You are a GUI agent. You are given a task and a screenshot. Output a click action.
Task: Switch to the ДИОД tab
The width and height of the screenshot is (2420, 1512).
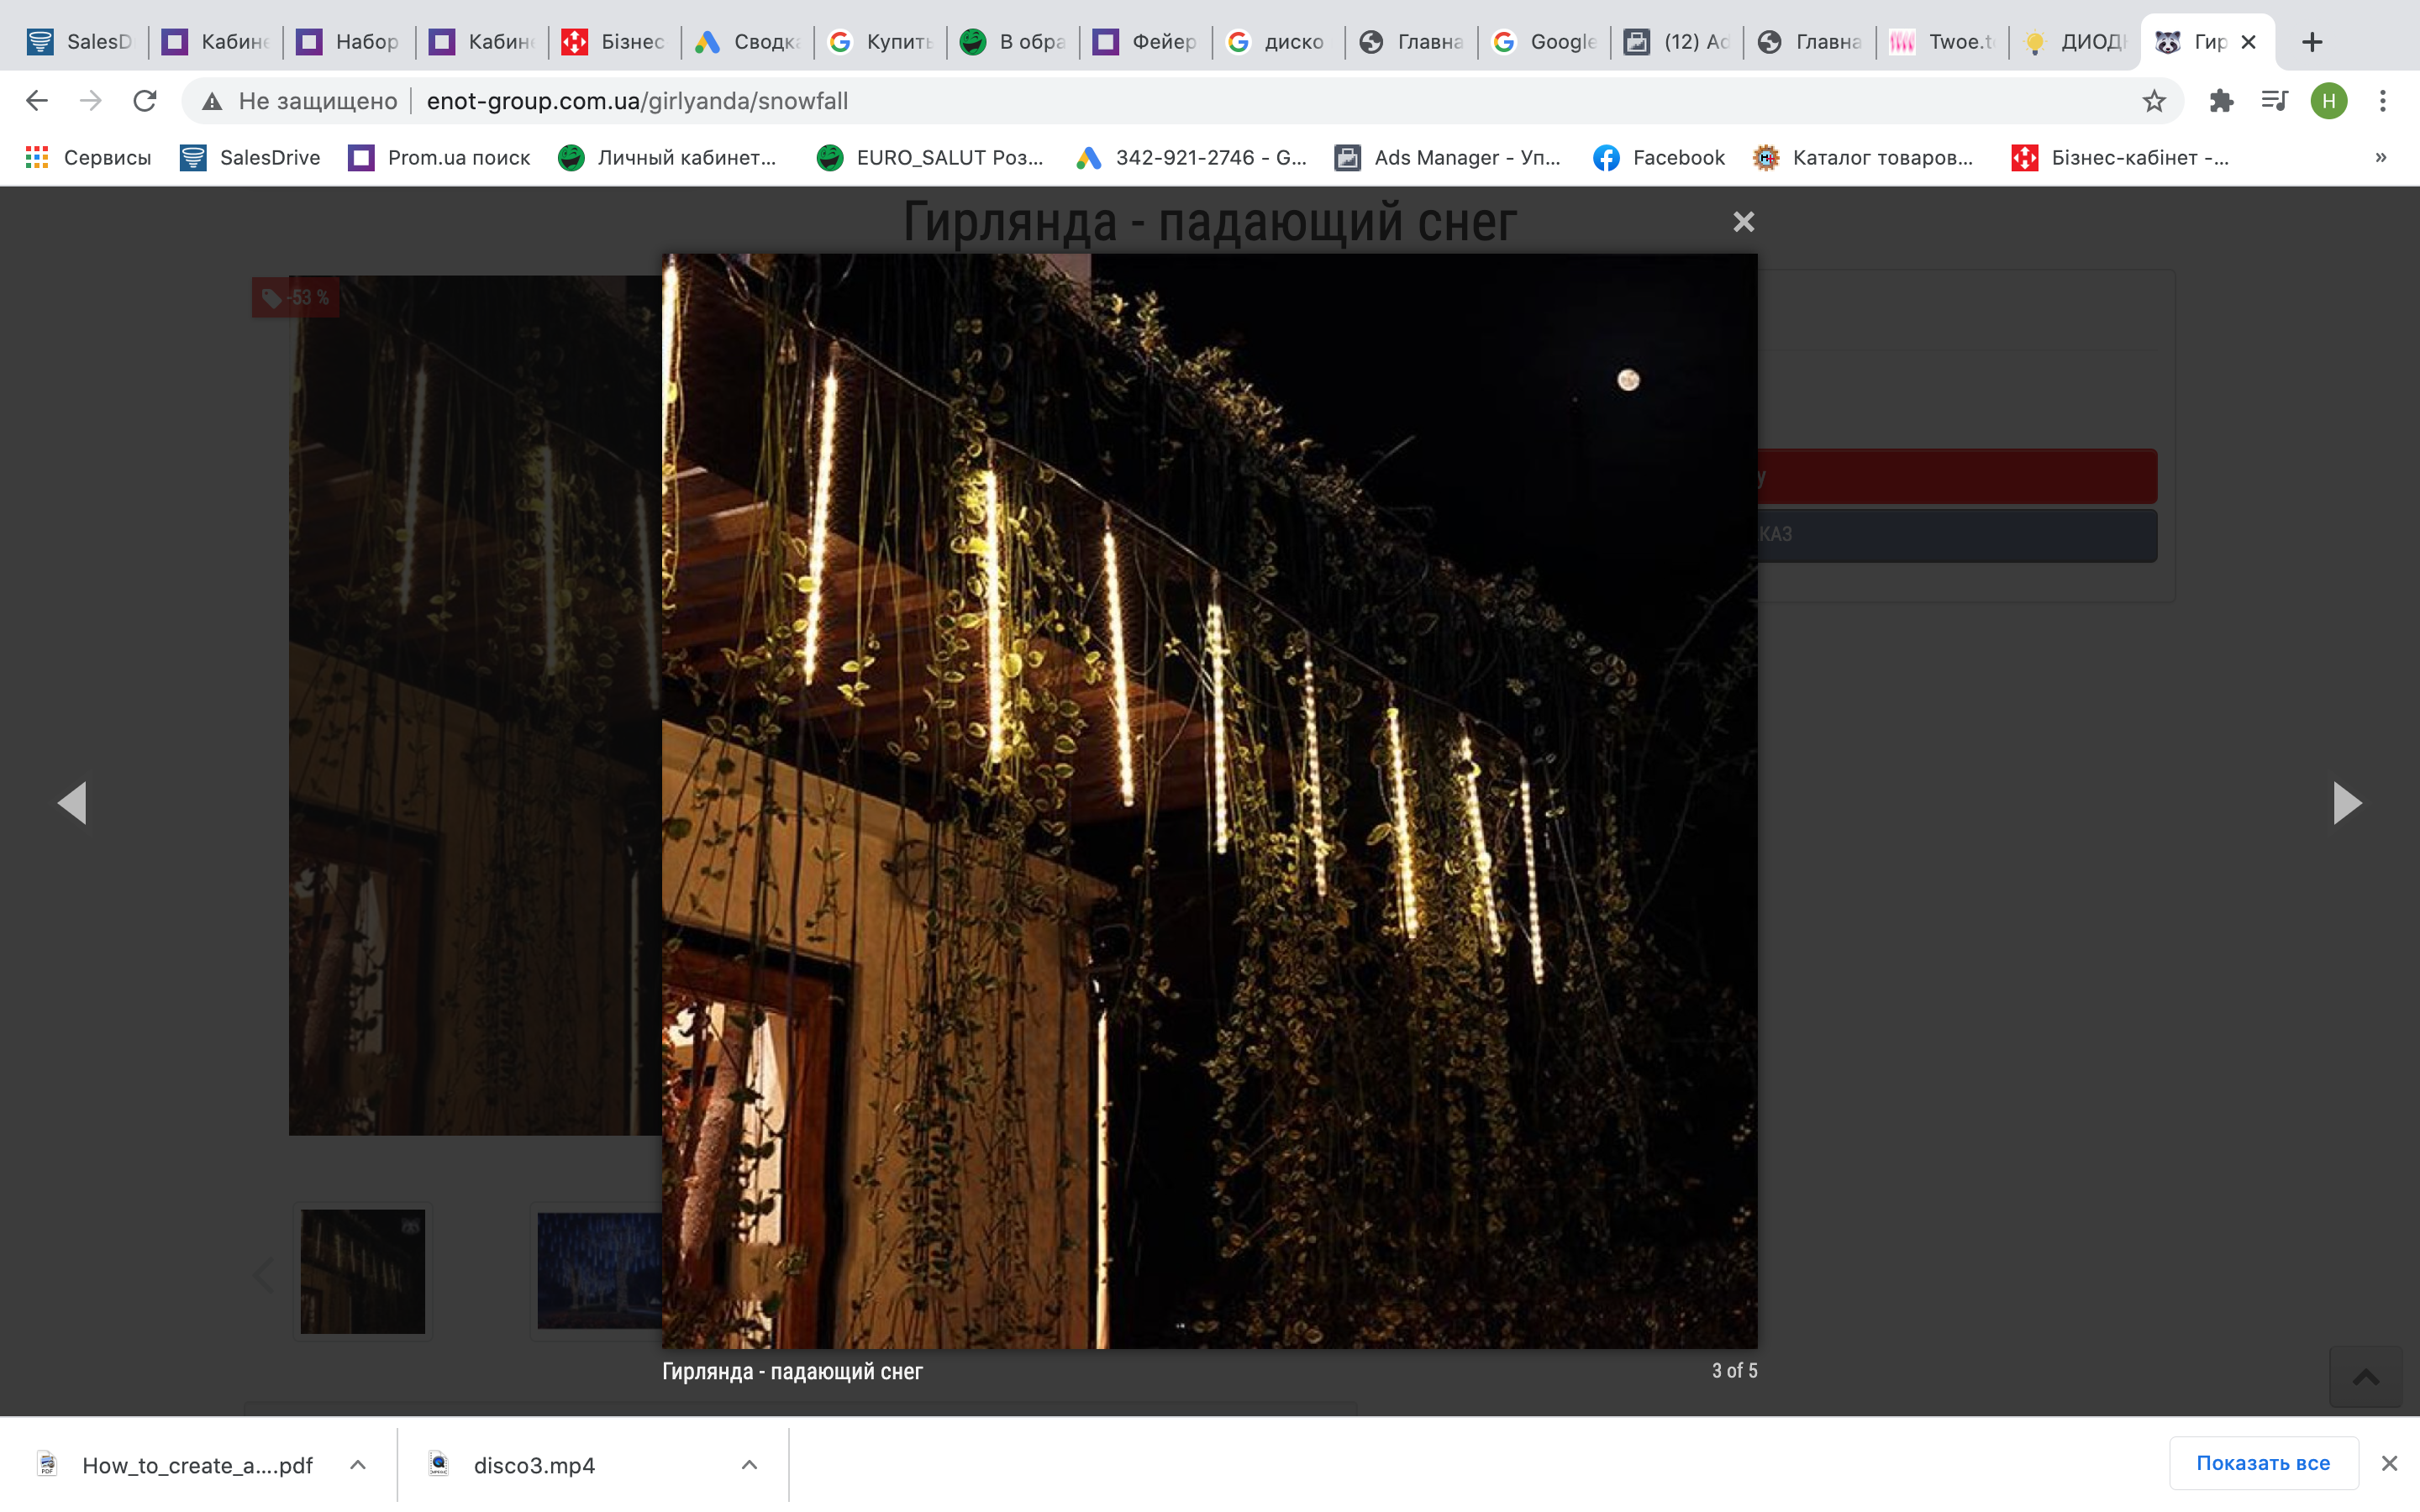2075,42
